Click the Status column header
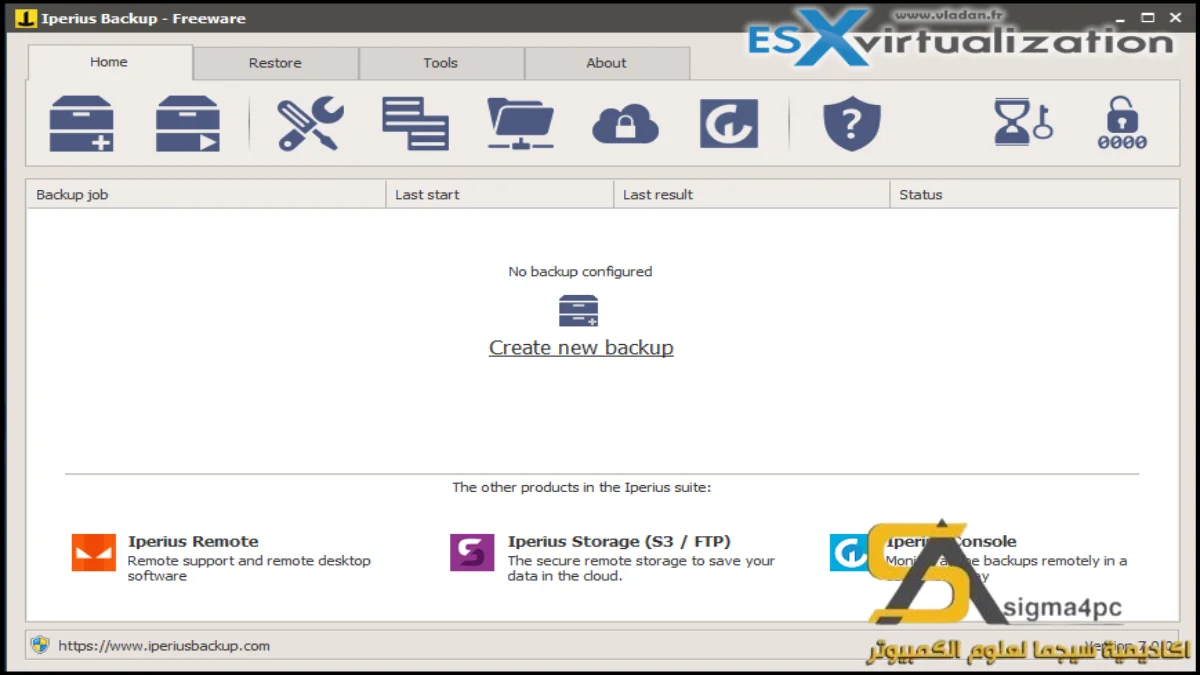Image resolution: width=1200 pixels, height=675 pixels. coord(1034,195)
